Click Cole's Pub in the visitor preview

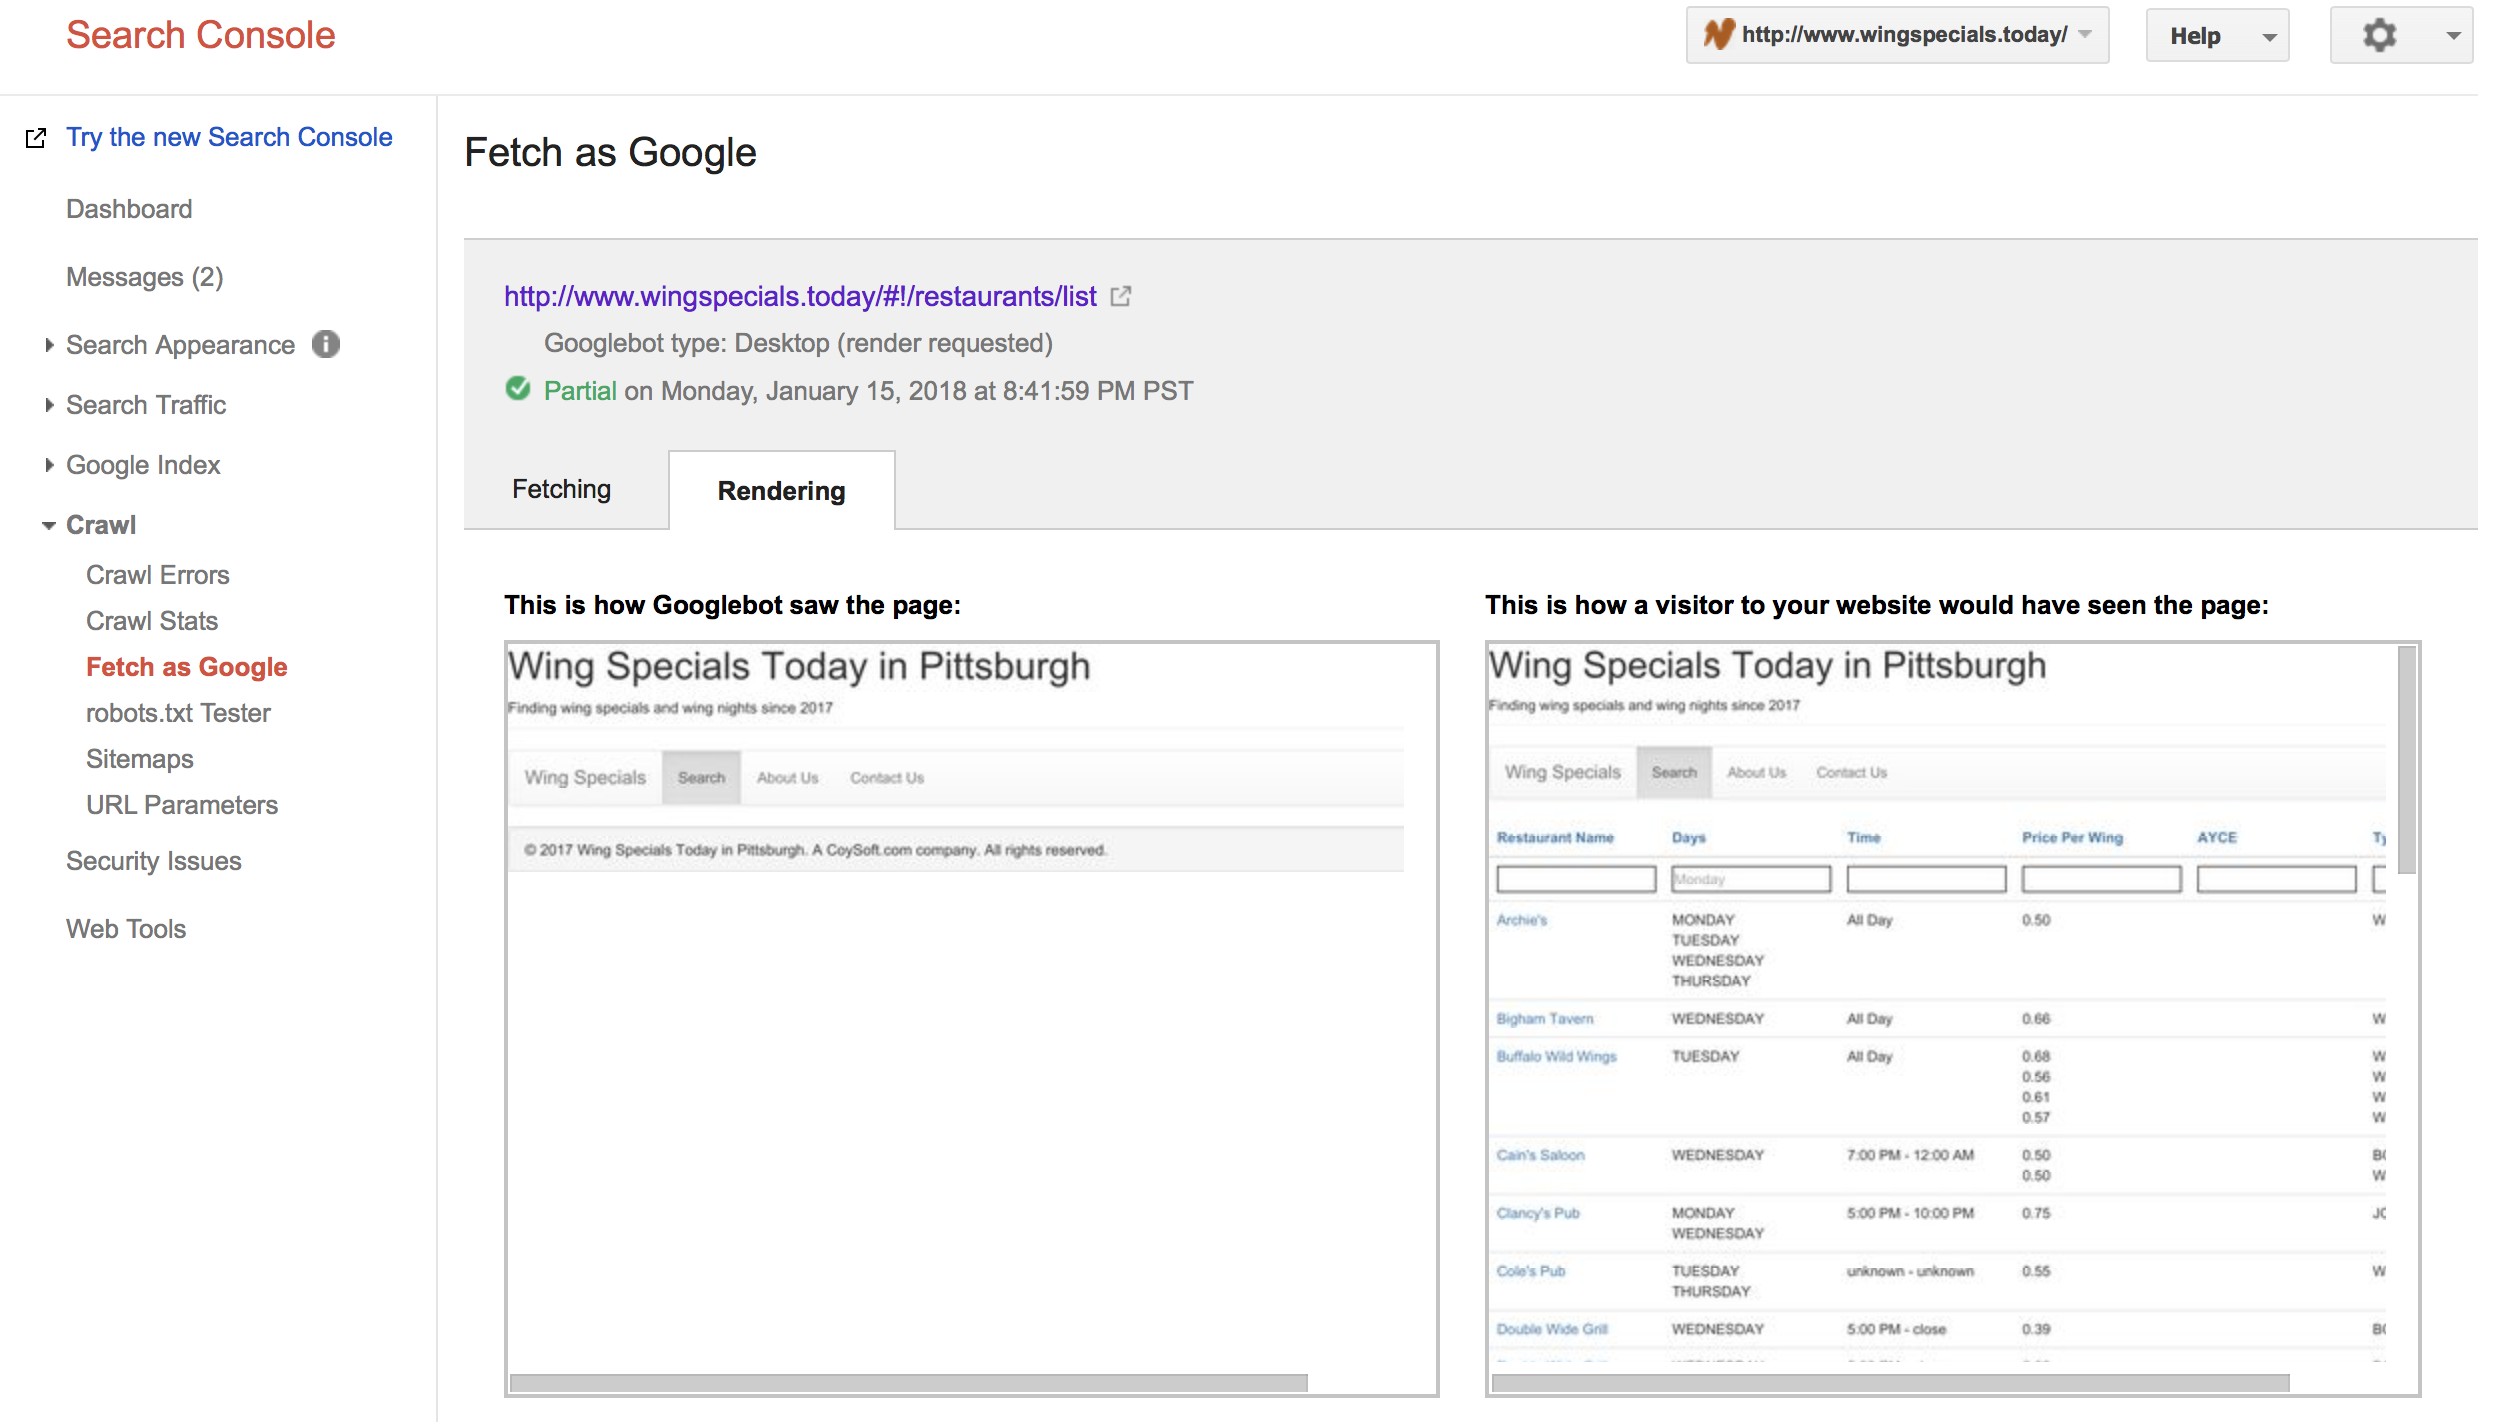pos(1531,1272)
